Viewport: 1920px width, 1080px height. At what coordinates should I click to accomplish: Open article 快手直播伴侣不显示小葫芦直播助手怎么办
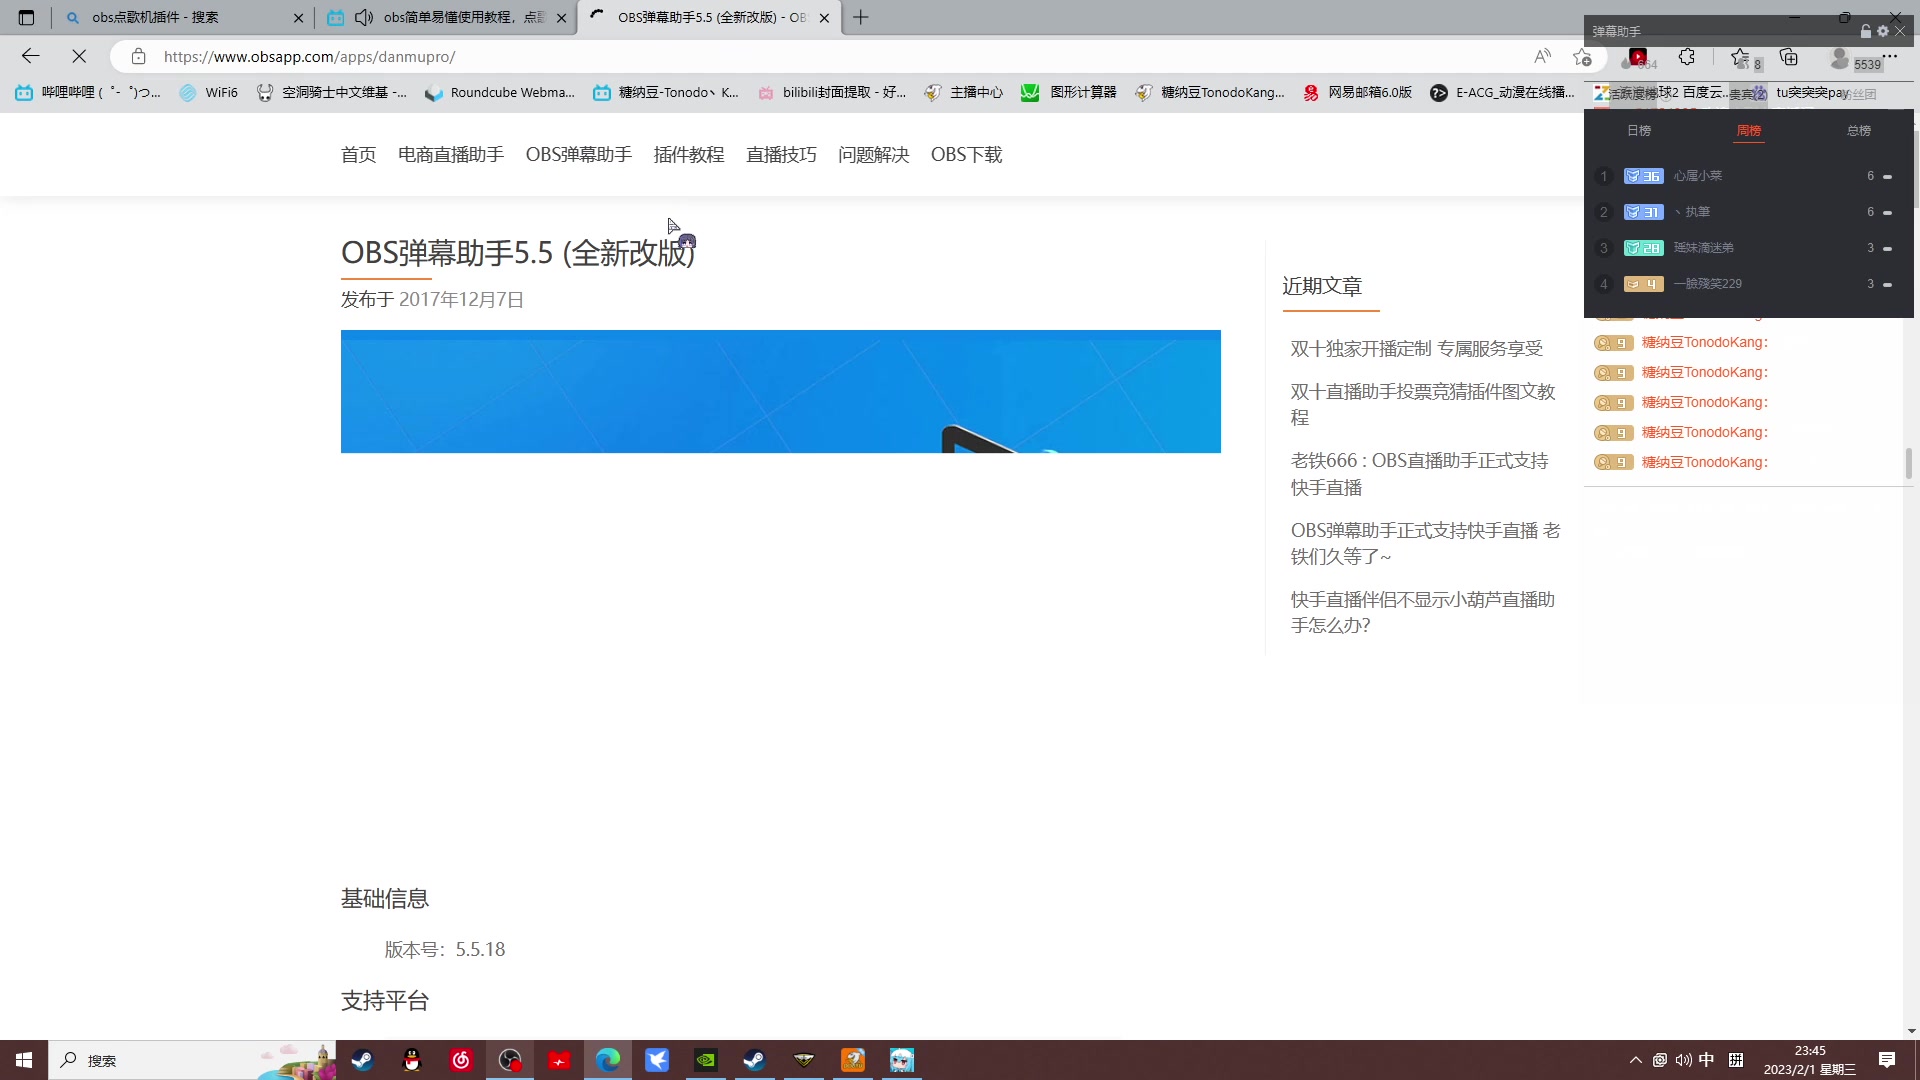click(1423, 612)
